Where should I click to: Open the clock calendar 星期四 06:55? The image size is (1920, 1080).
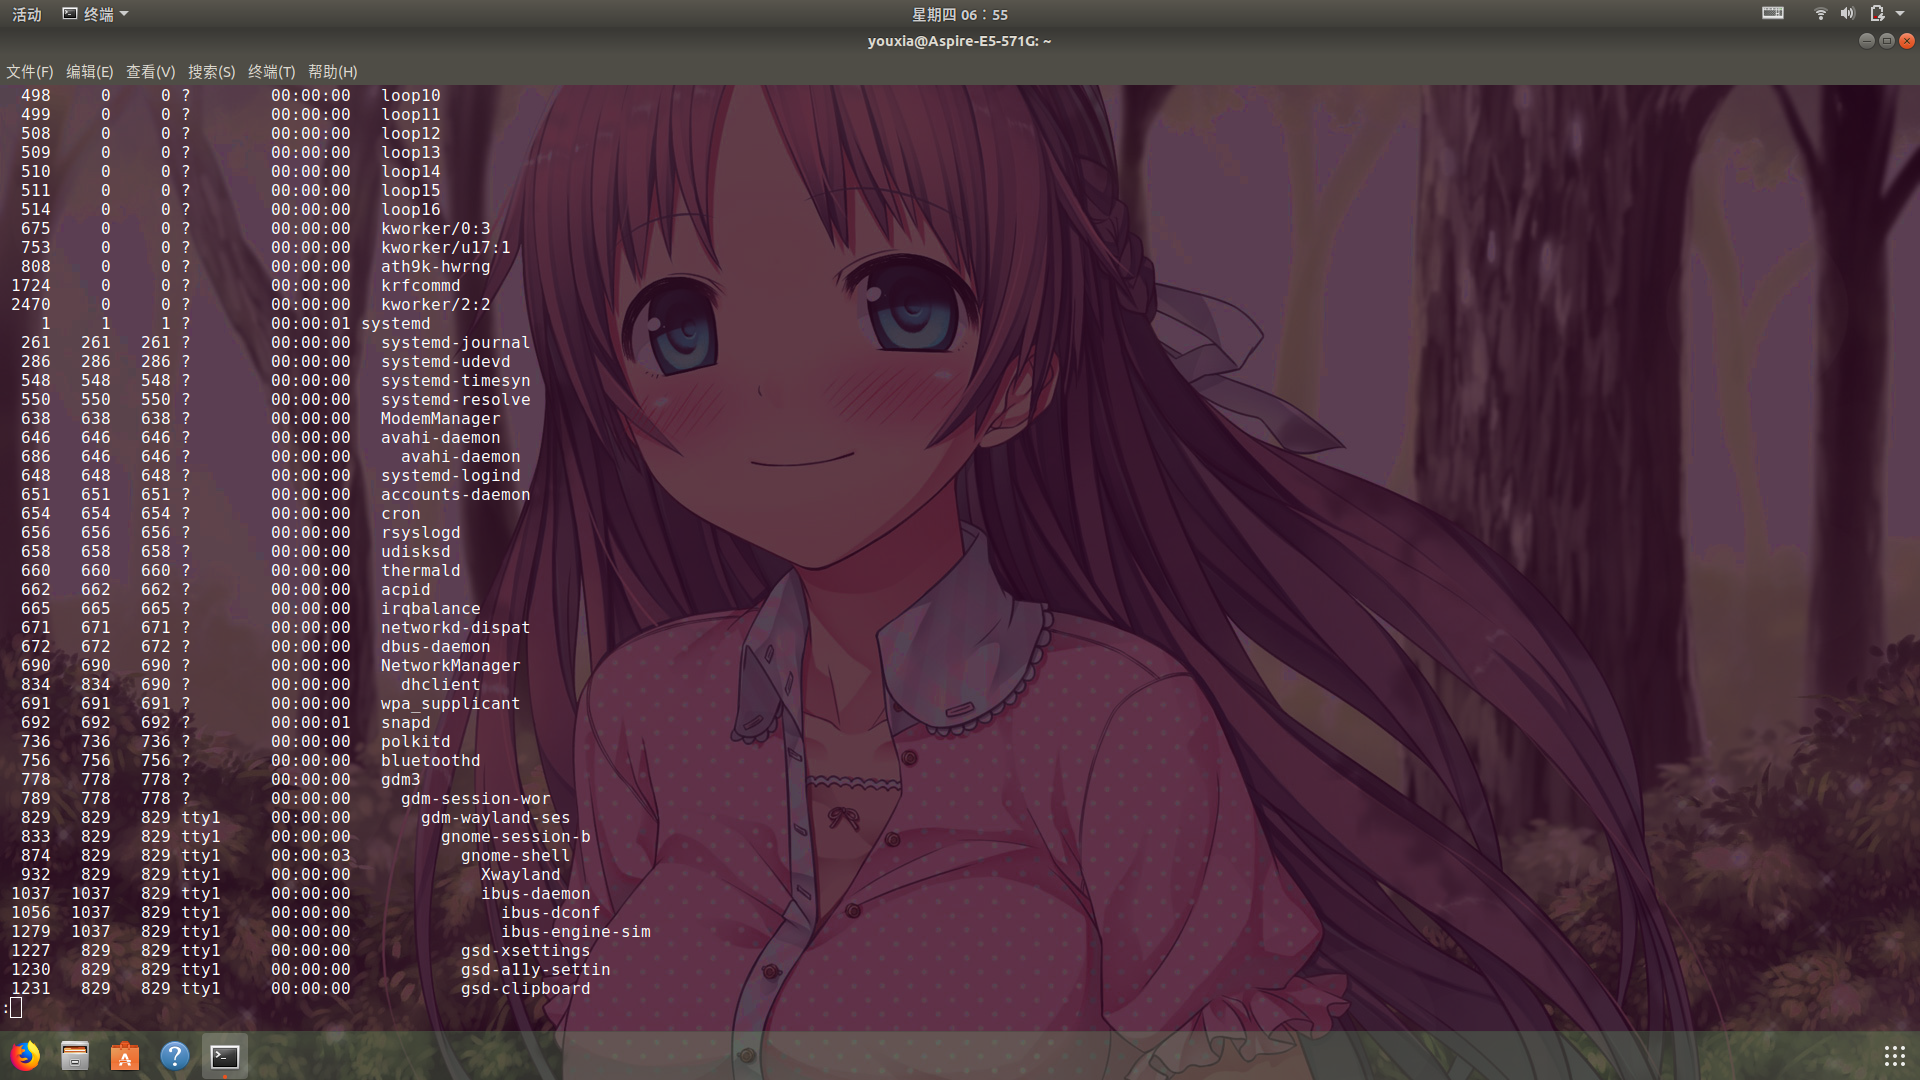click(959, 14)
